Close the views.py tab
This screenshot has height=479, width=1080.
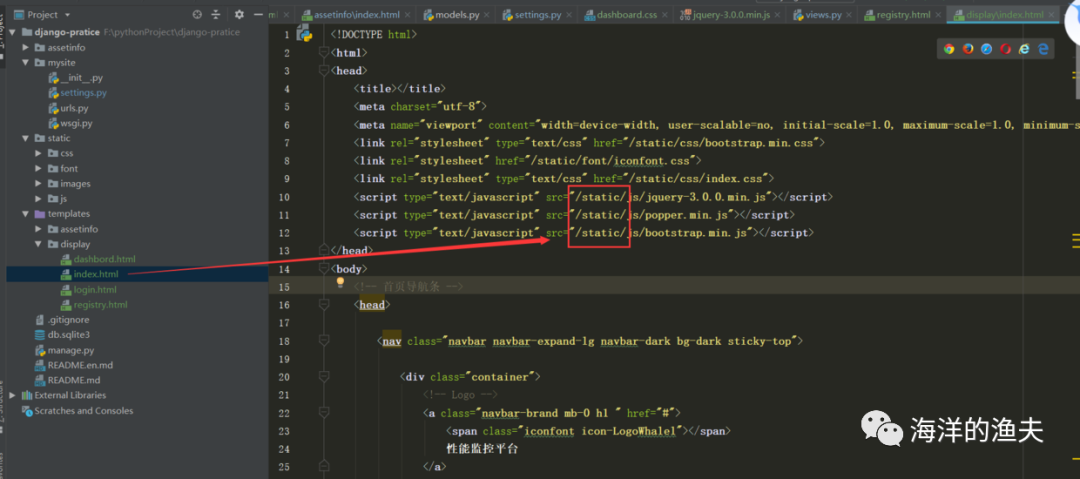[x=851, y=14]
